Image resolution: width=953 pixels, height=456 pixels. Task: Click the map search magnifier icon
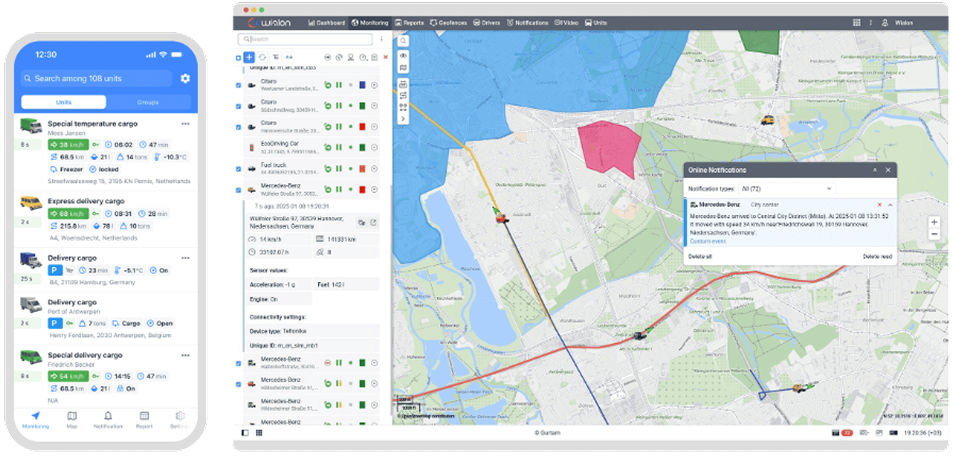(403, 41)
